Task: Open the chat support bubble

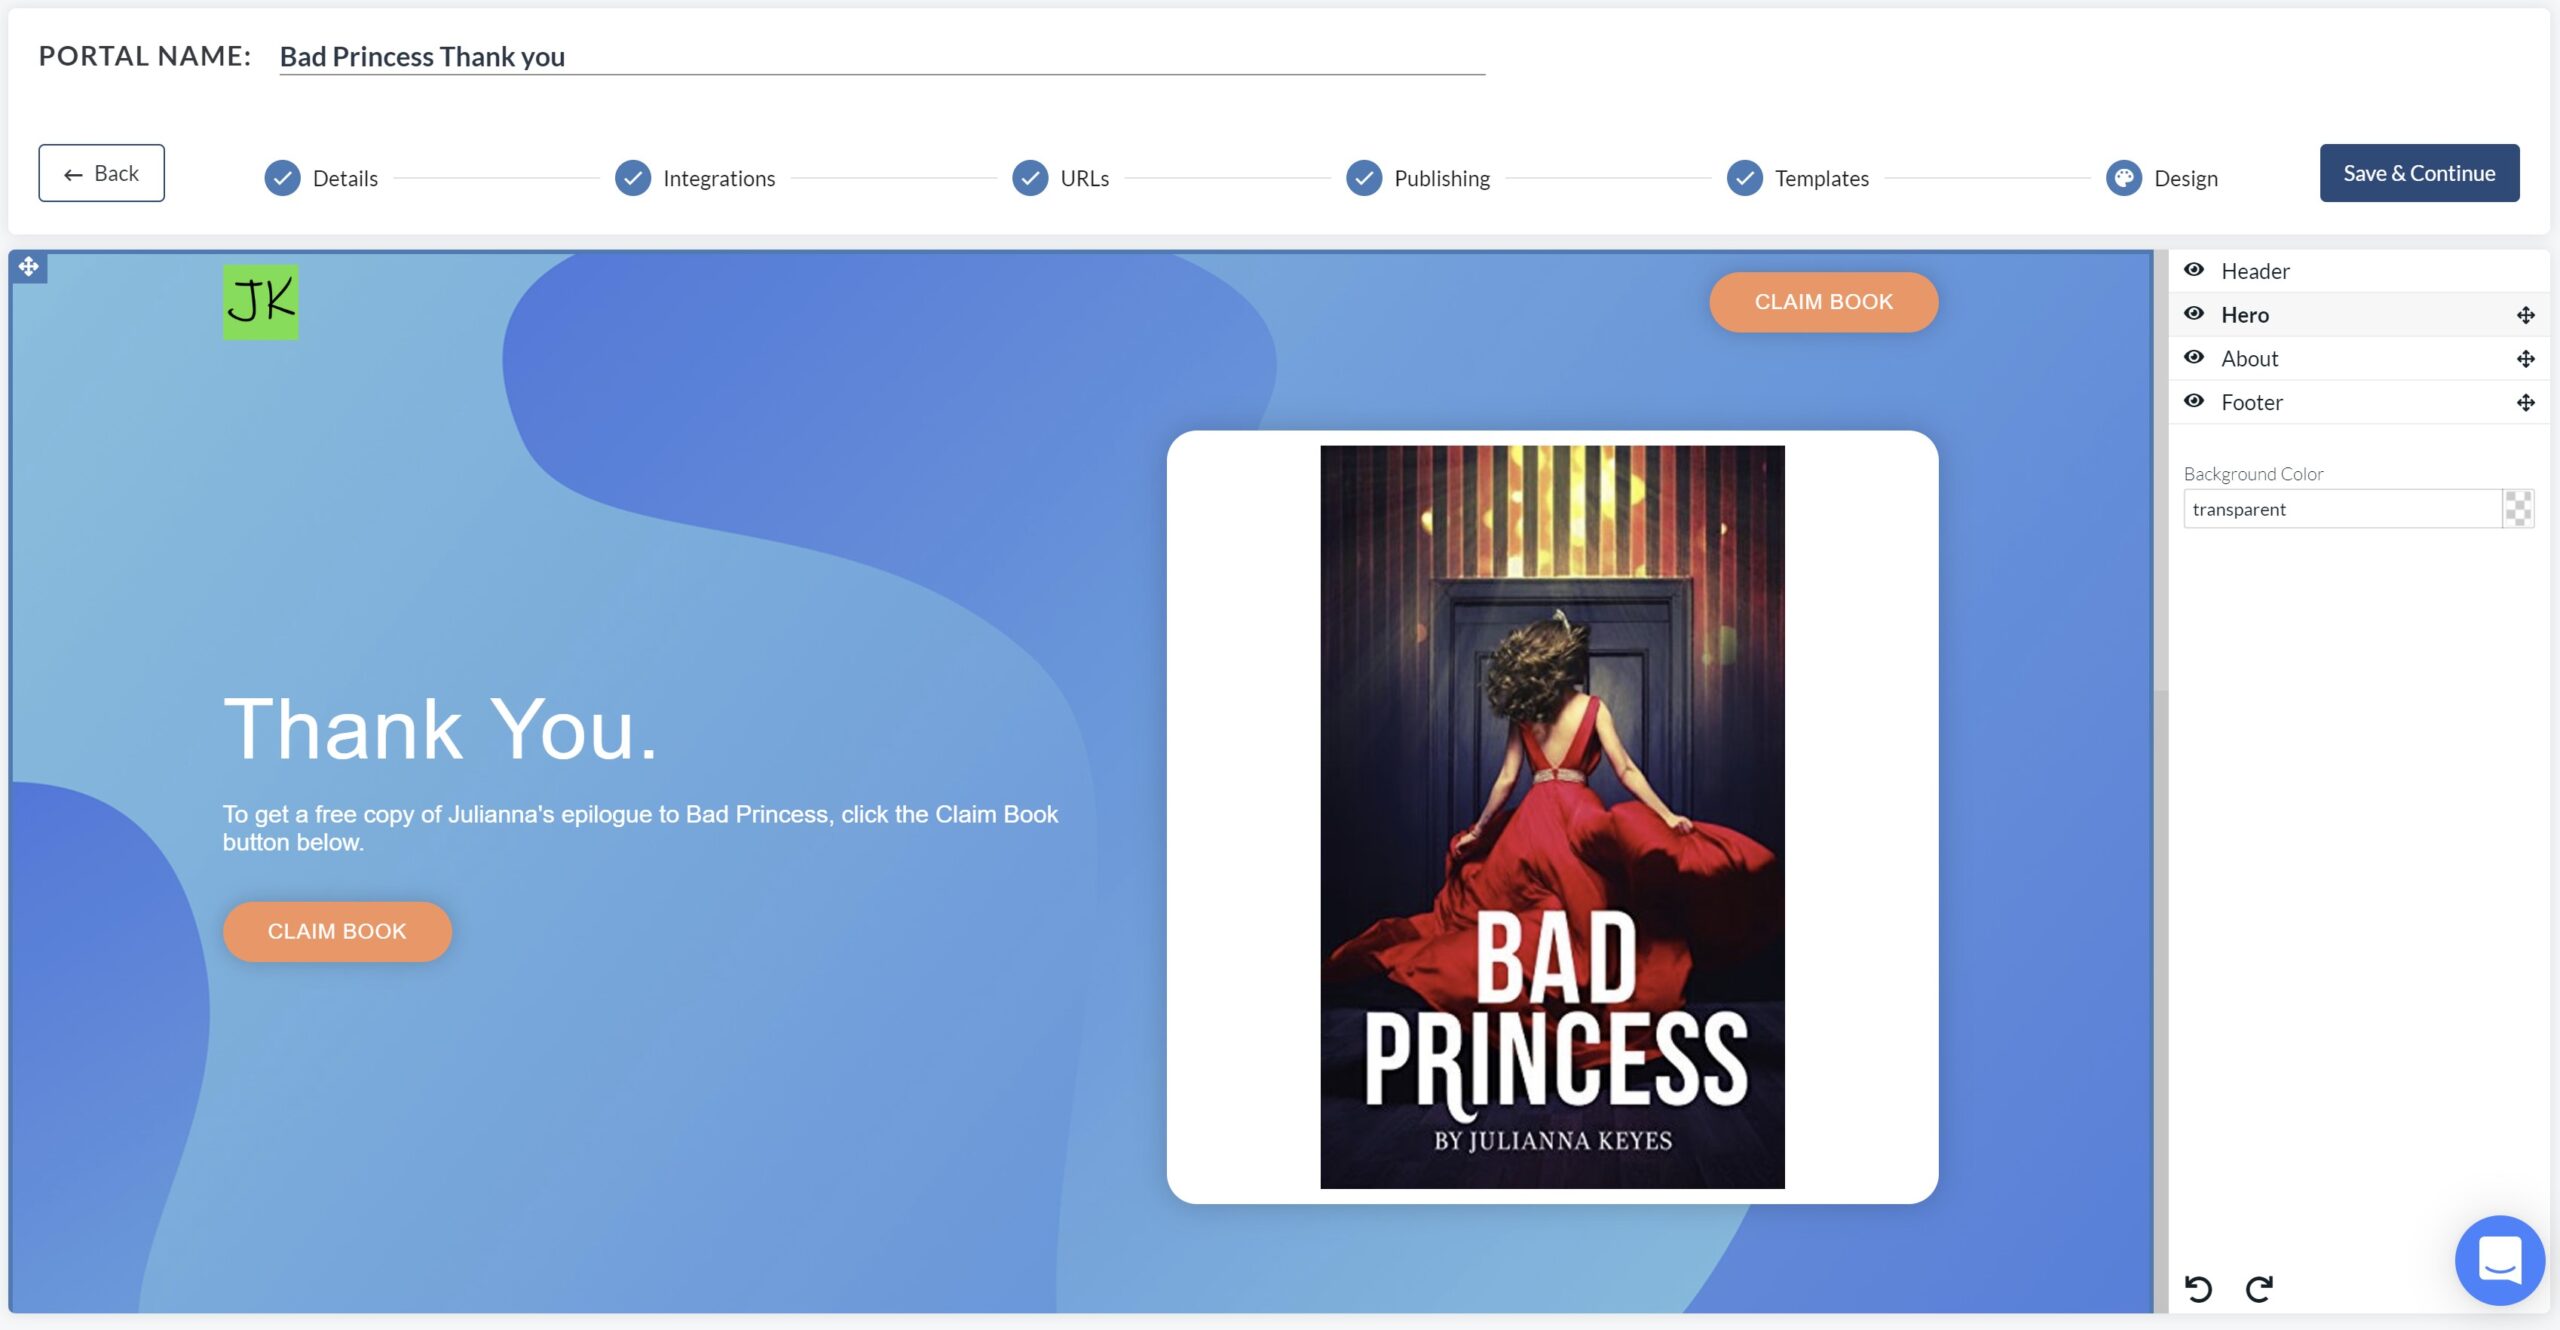Action: click(x=2499, y=1260)
